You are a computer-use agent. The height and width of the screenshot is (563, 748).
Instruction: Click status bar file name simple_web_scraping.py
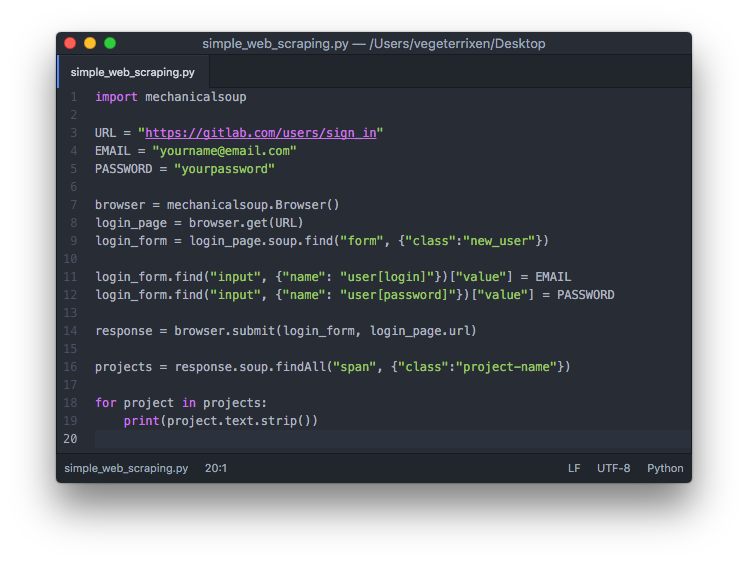pos(126,468)
